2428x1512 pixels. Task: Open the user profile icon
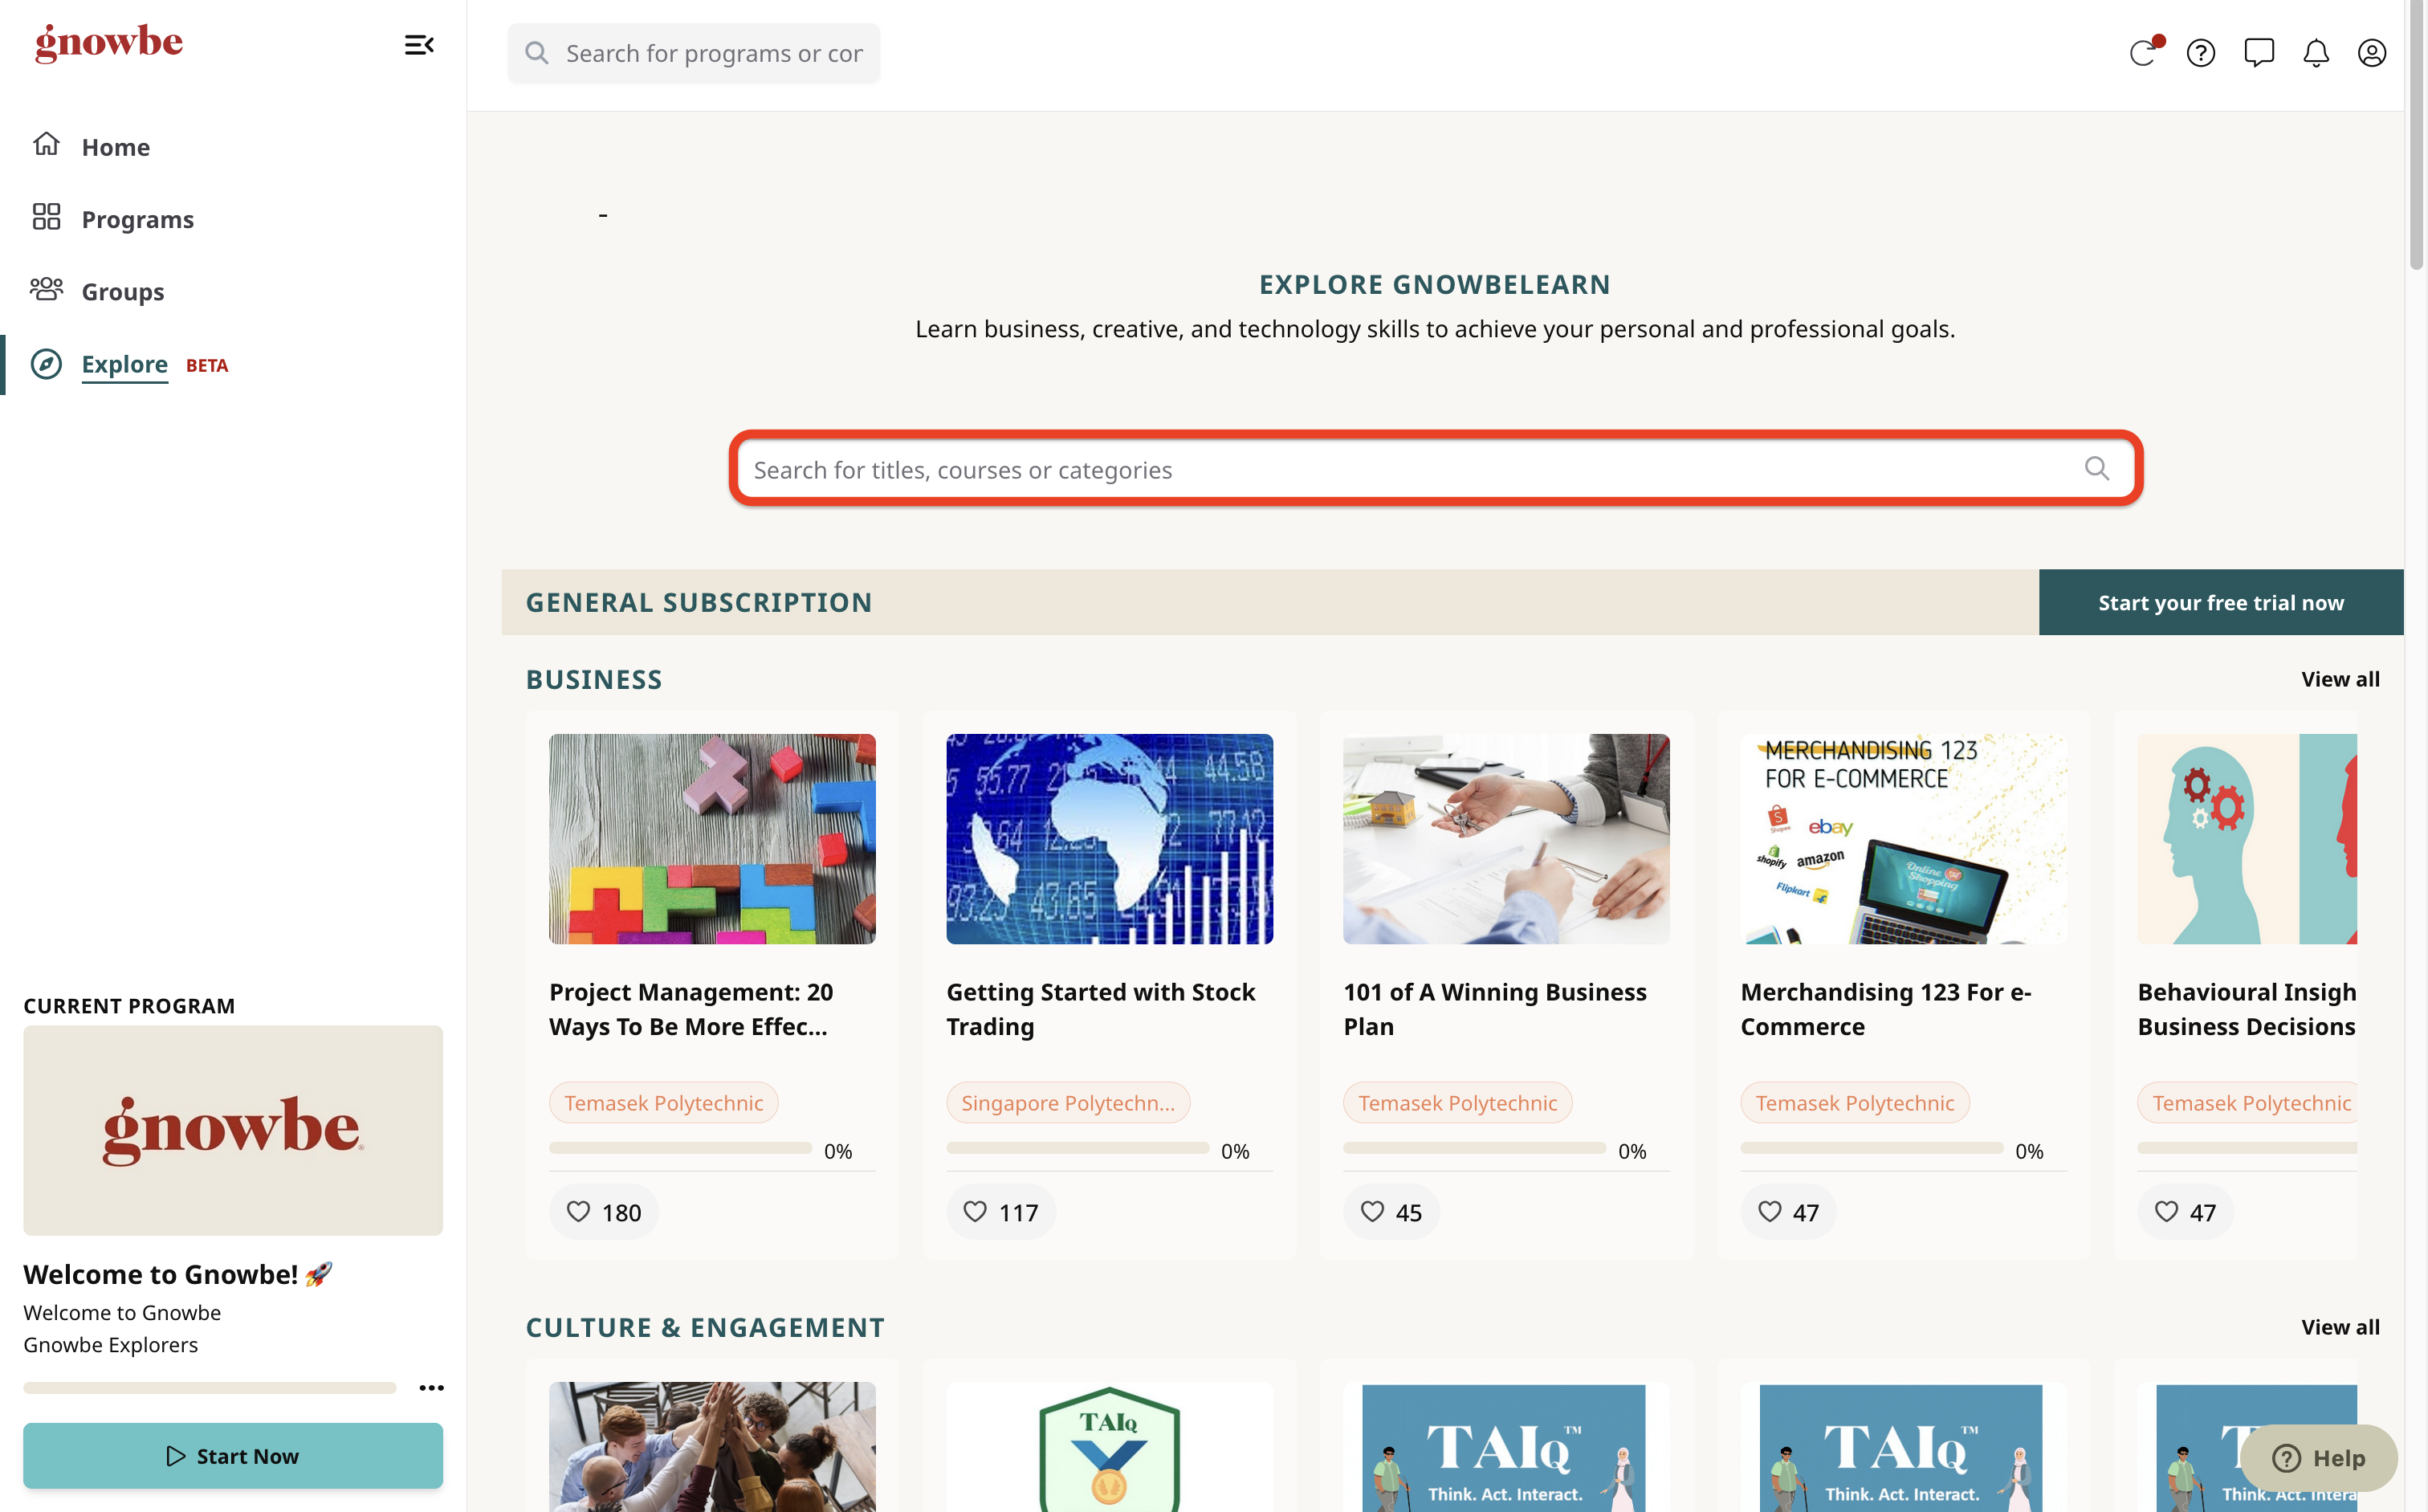2372,53
